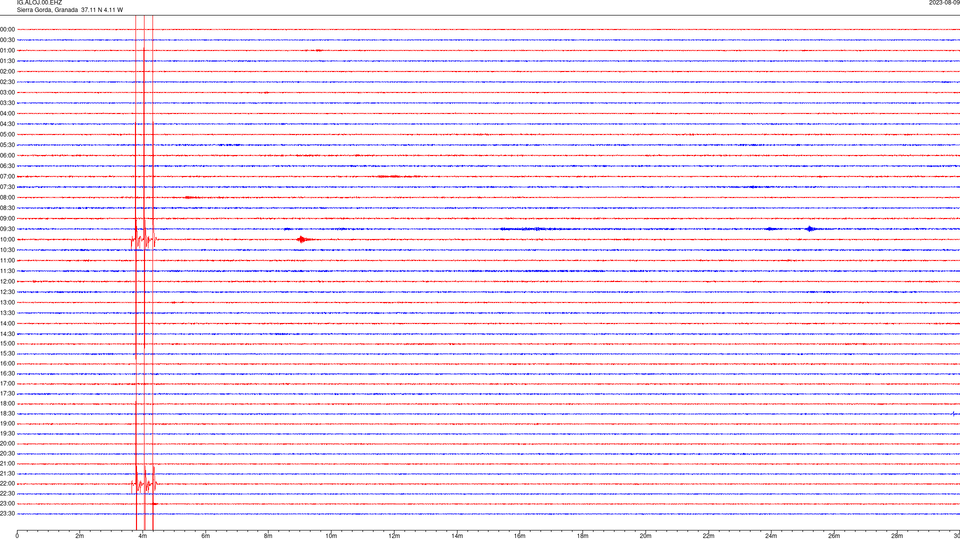Click the 16m tick label on time axis
Screen dimensions: 960x540
tap(519, 536)
